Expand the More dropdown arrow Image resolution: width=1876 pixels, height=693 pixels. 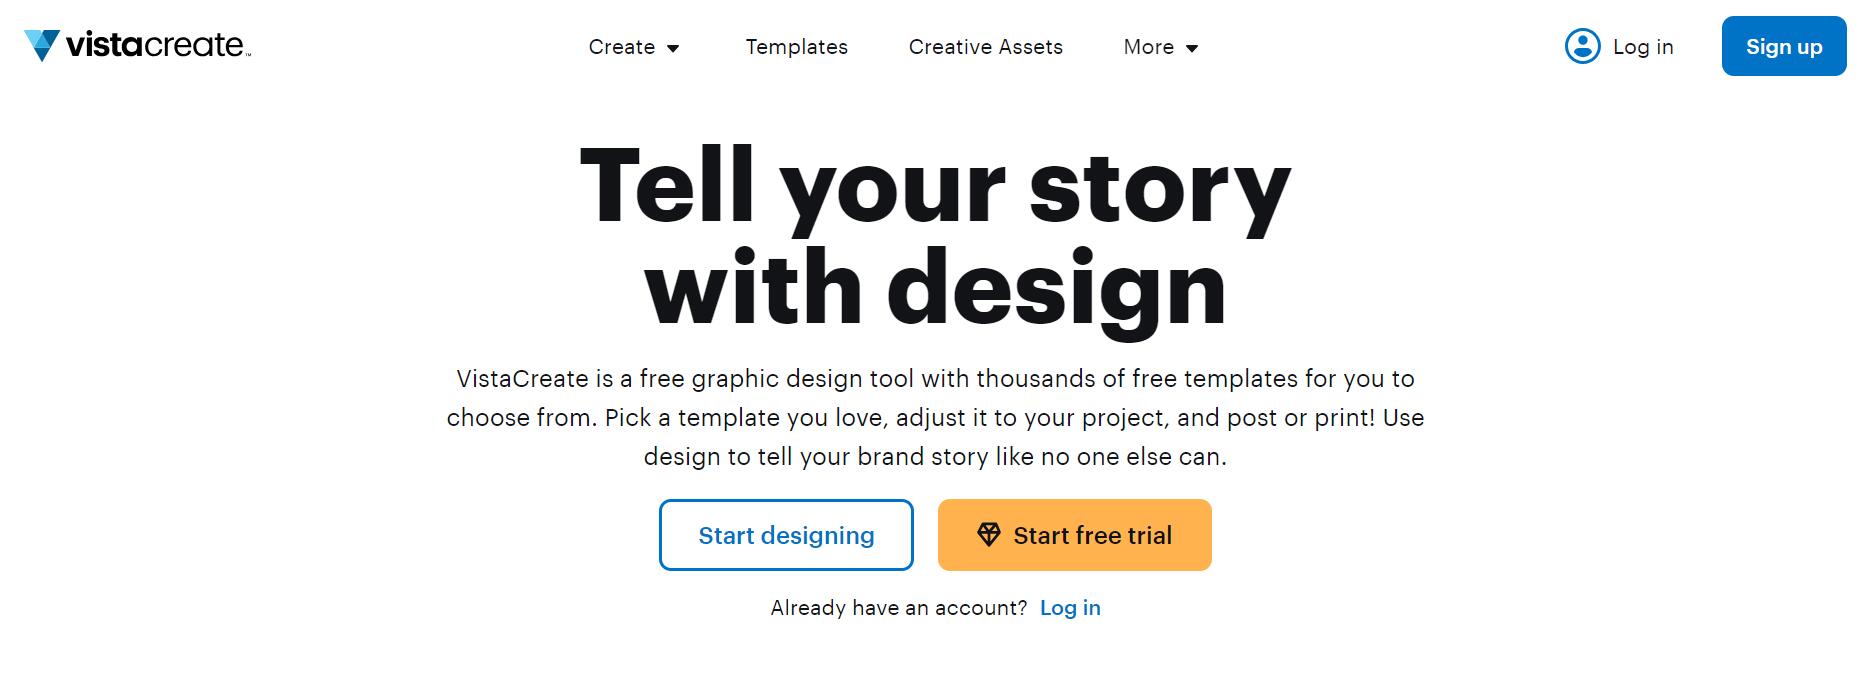coord(1191,48)
